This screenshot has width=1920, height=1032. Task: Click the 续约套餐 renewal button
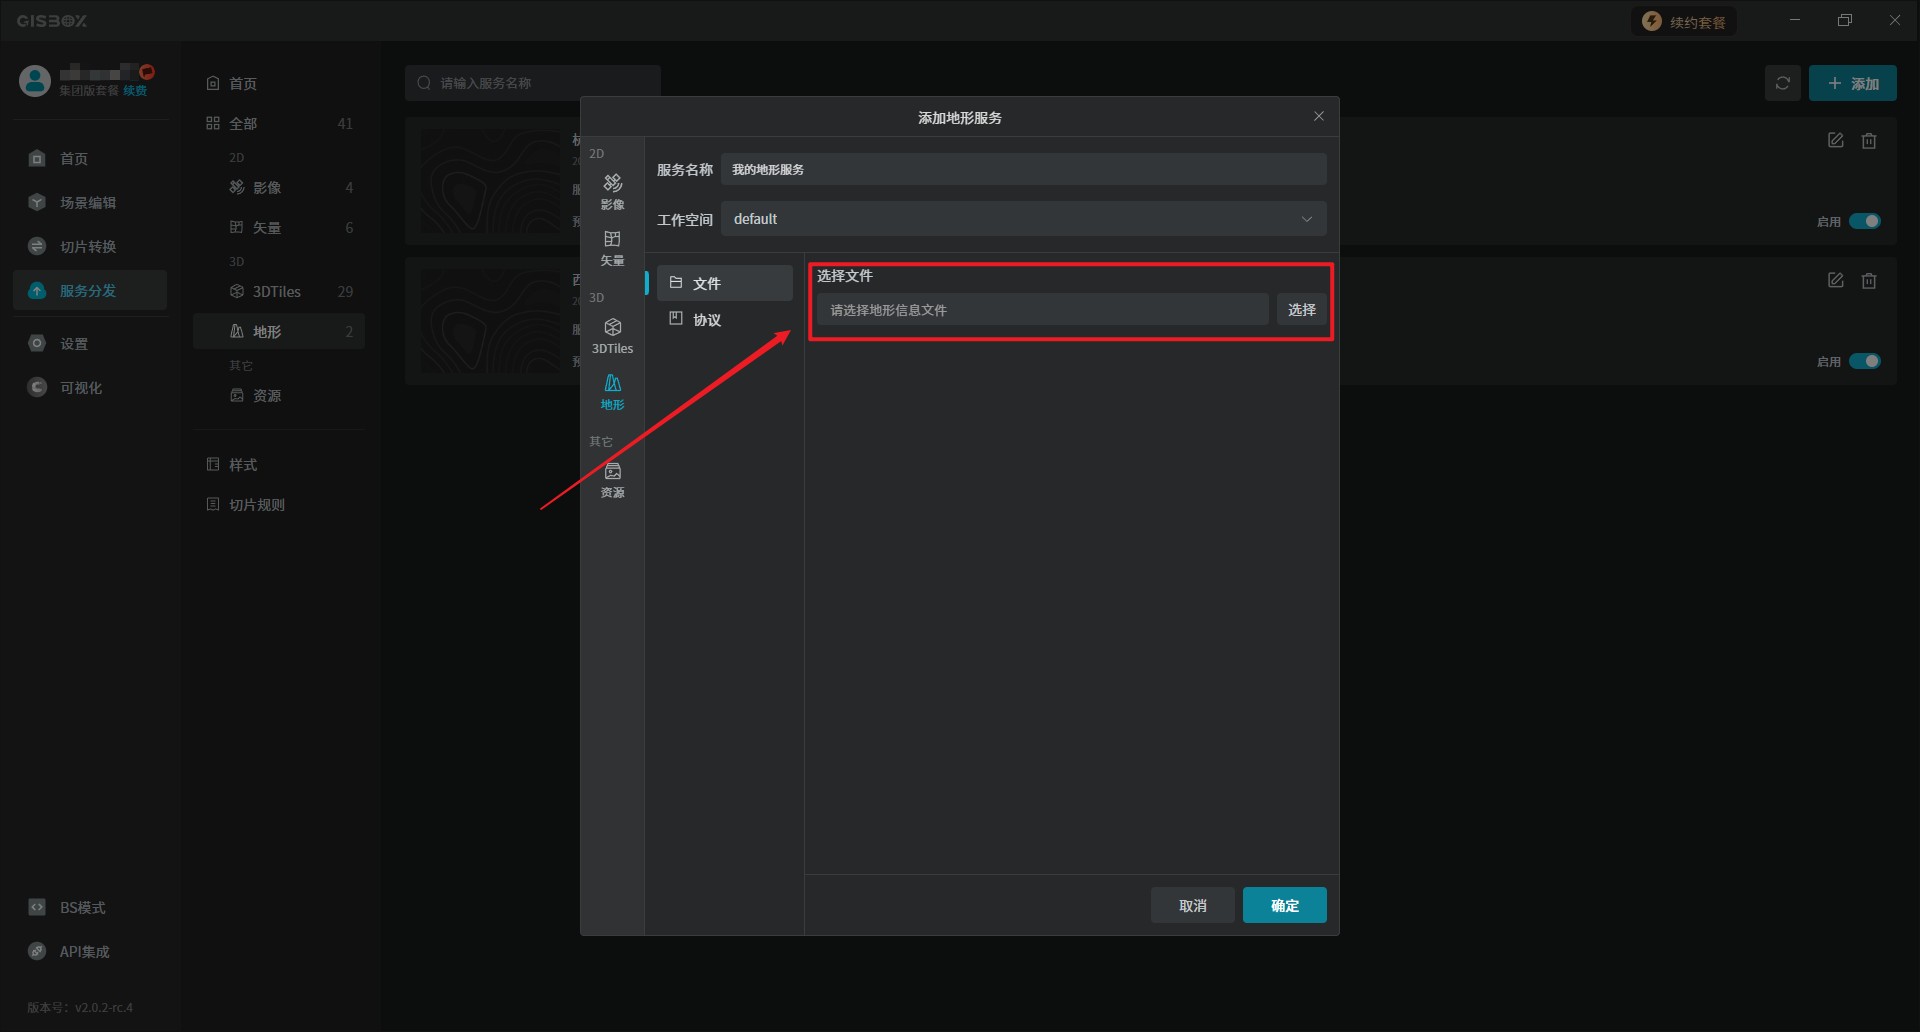tap(1685, 22)
